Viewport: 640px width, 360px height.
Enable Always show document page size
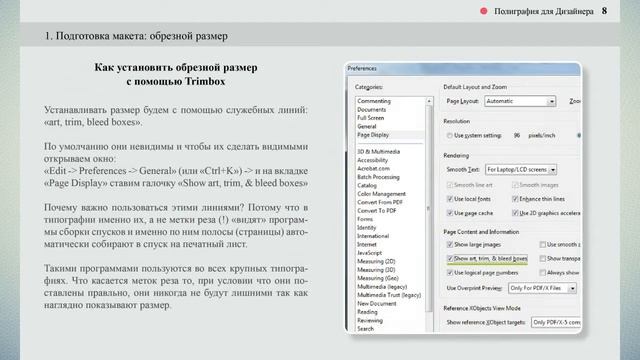click(x=542, y=273)
